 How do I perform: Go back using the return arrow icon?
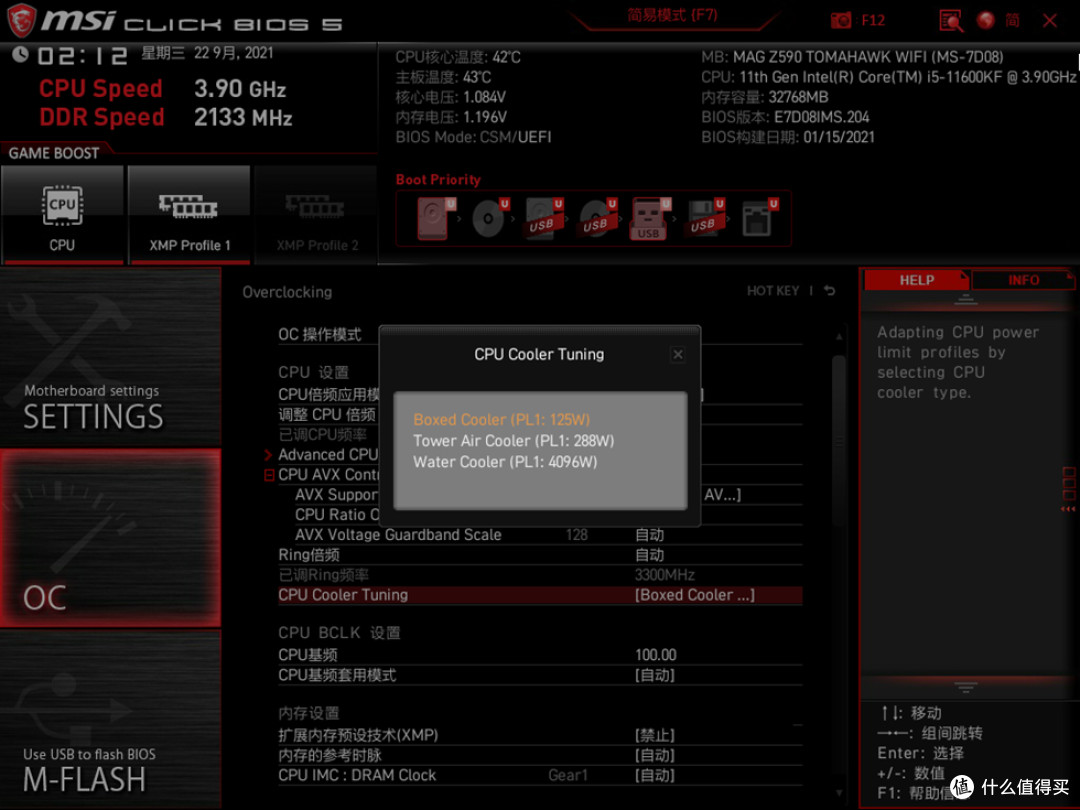[x=830, y=291]
